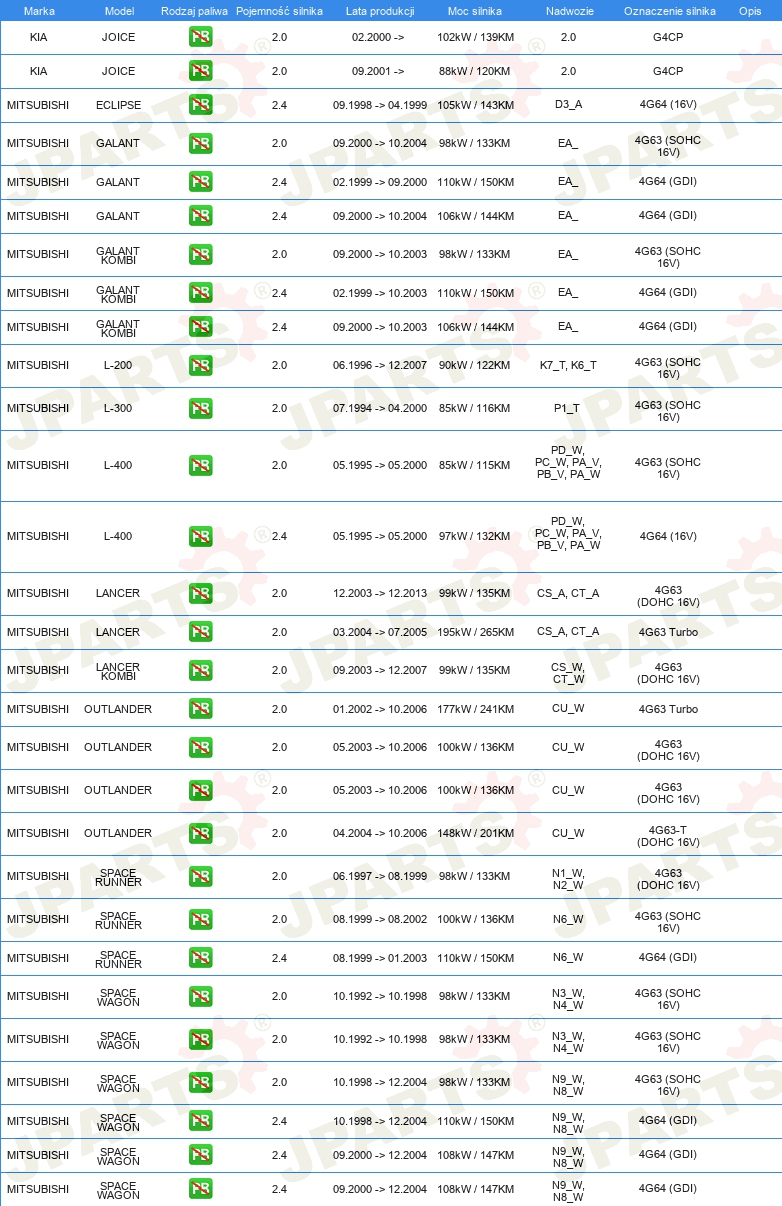Select power value 105kW / 143KM
782x1206 pixels.
(x=475, y=106)
